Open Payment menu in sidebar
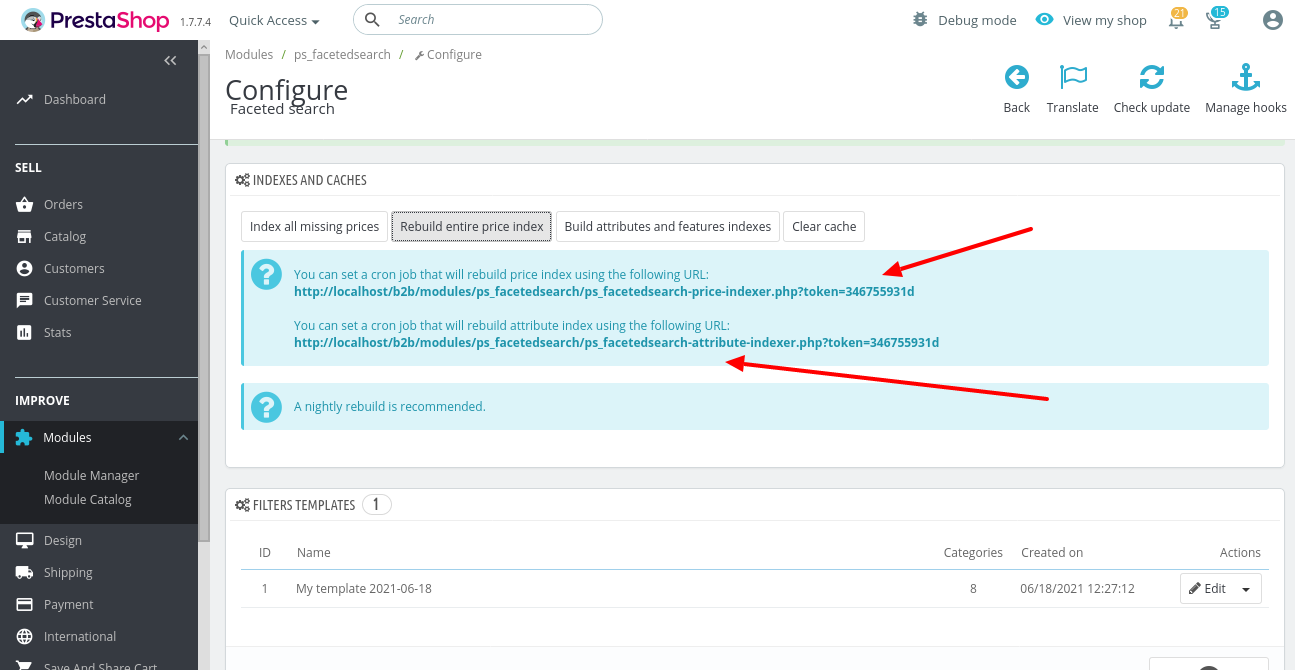 pyautogui.click(x=68, y=604)
